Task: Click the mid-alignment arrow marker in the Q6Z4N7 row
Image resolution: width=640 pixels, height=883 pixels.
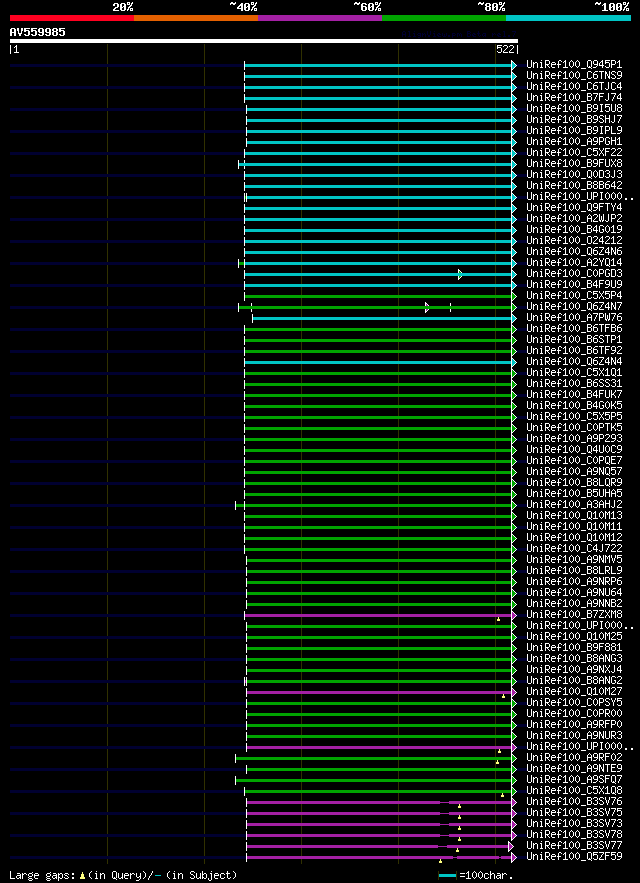Action: [428, 307]
